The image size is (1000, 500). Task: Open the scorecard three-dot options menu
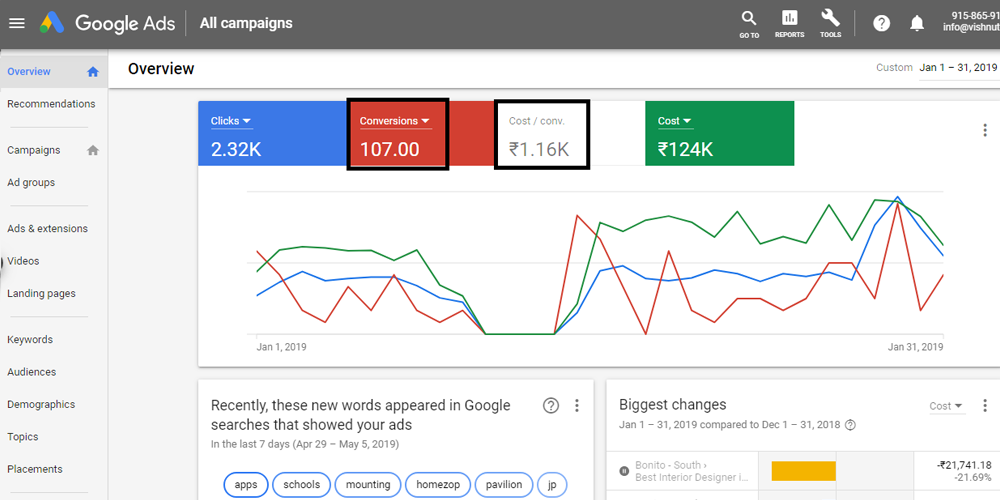(x=986, y=130)
